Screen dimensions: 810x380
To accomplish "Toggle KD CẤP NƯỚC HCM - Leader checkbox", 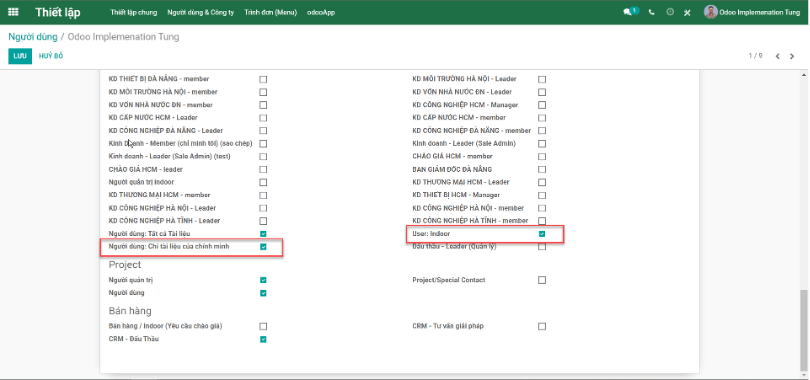I will click(263, 118).
